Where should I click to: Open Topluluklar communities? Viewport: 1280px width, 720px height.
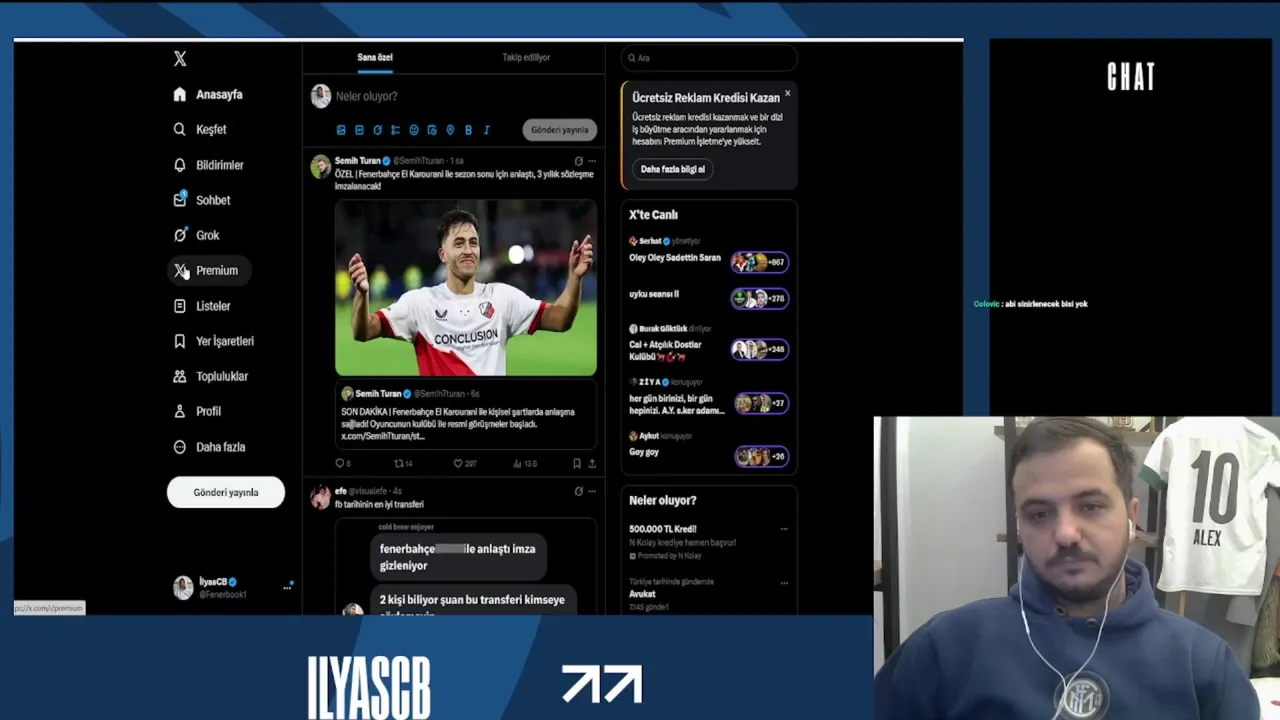click(x=210, y=376)
